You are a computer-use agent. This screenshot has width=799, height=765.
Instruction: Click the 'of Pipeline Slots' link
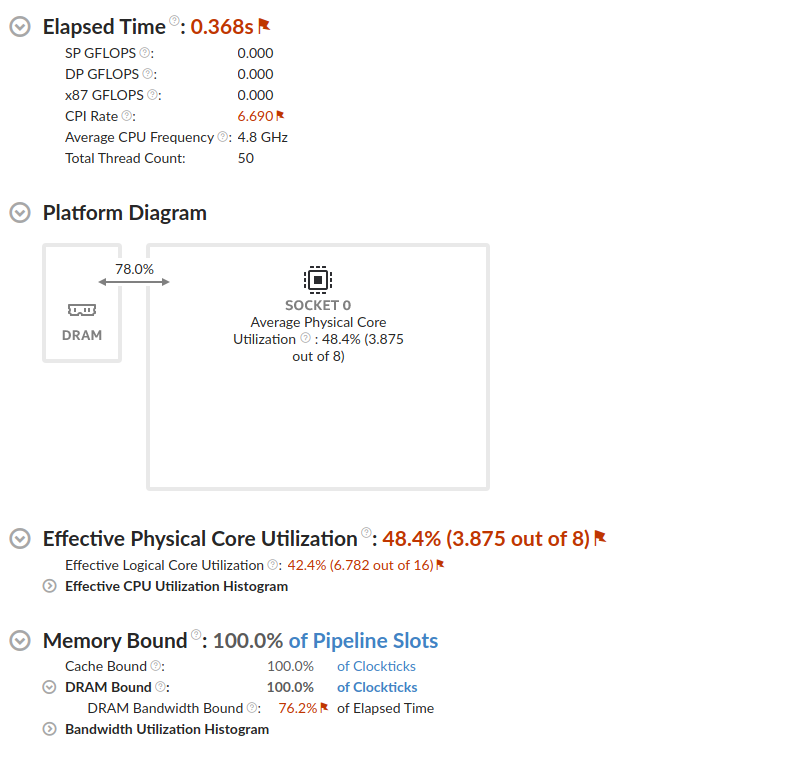[363, 640]
